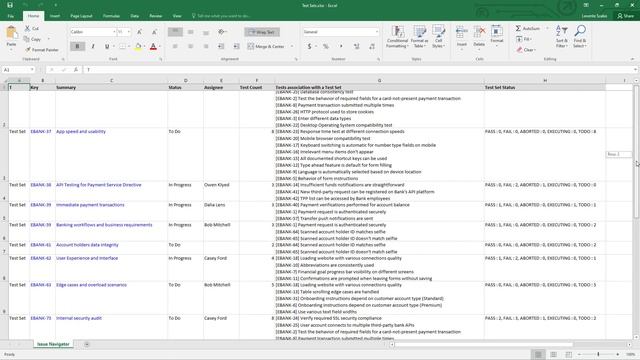The height and width of the screenshot is (360, 640).
Task: Toggle top align in the Alignment group
Action: [x=175, y=32]
